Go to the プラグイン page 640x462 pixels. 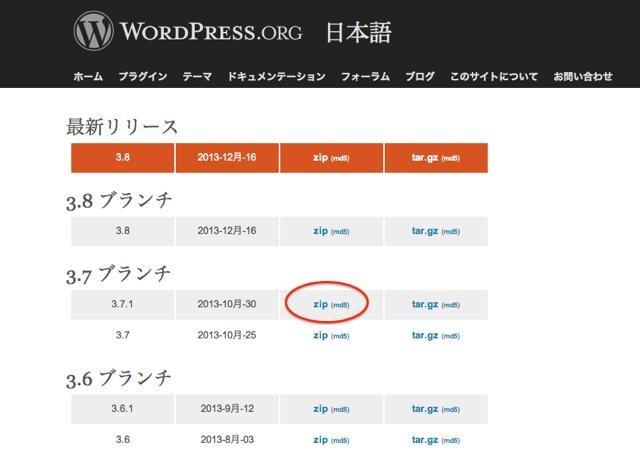pos(142,76)
